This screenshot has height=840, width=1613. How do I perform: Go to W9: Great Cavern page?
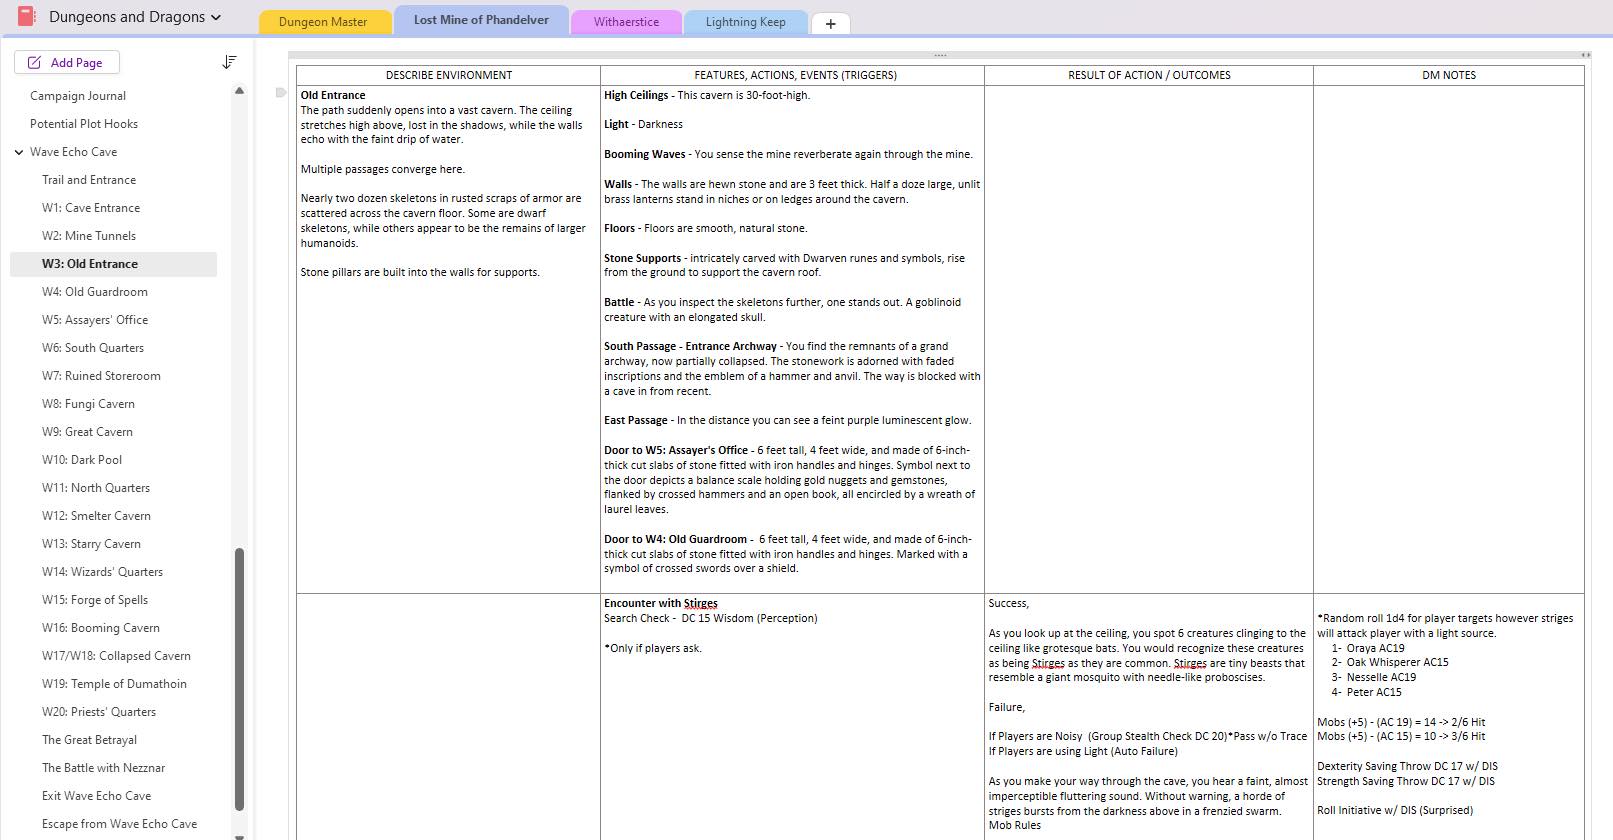tap(87, 432)
